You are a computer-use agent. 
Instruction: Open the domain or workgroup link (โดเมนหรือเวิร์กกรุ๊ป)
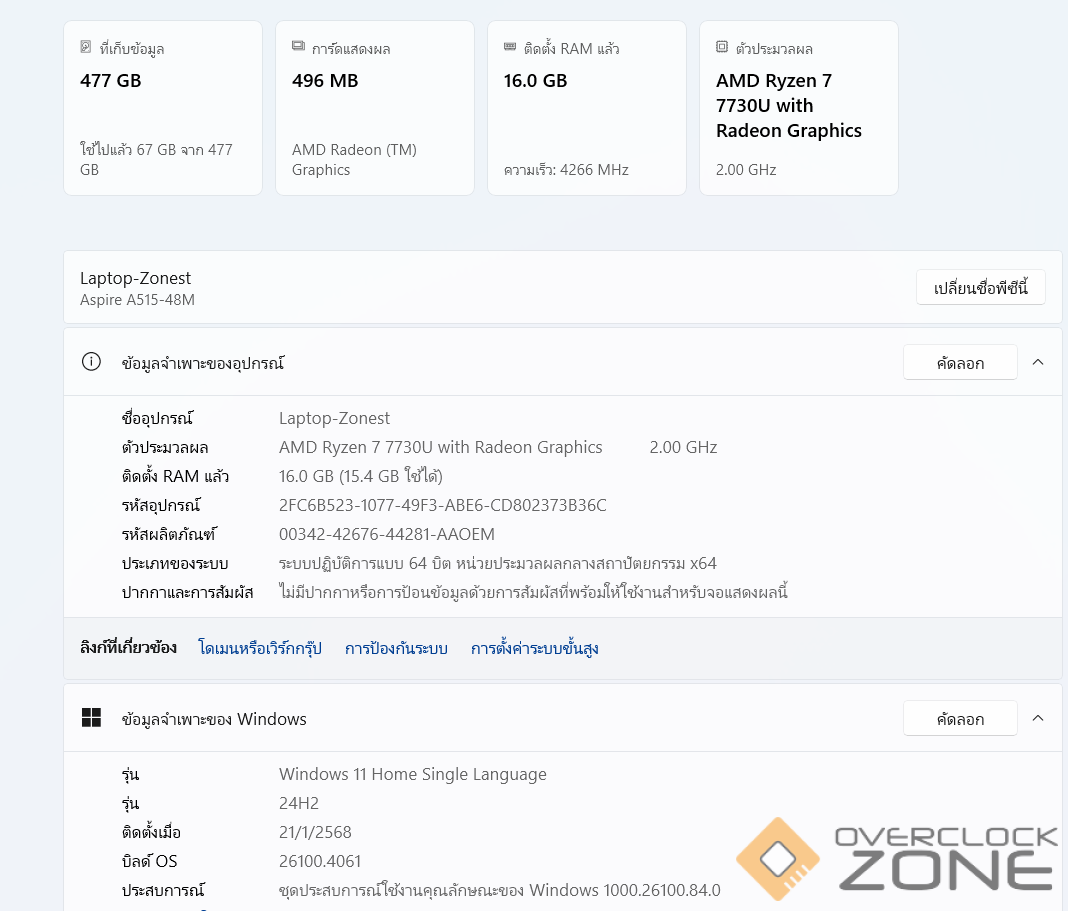tap(260, 649)
